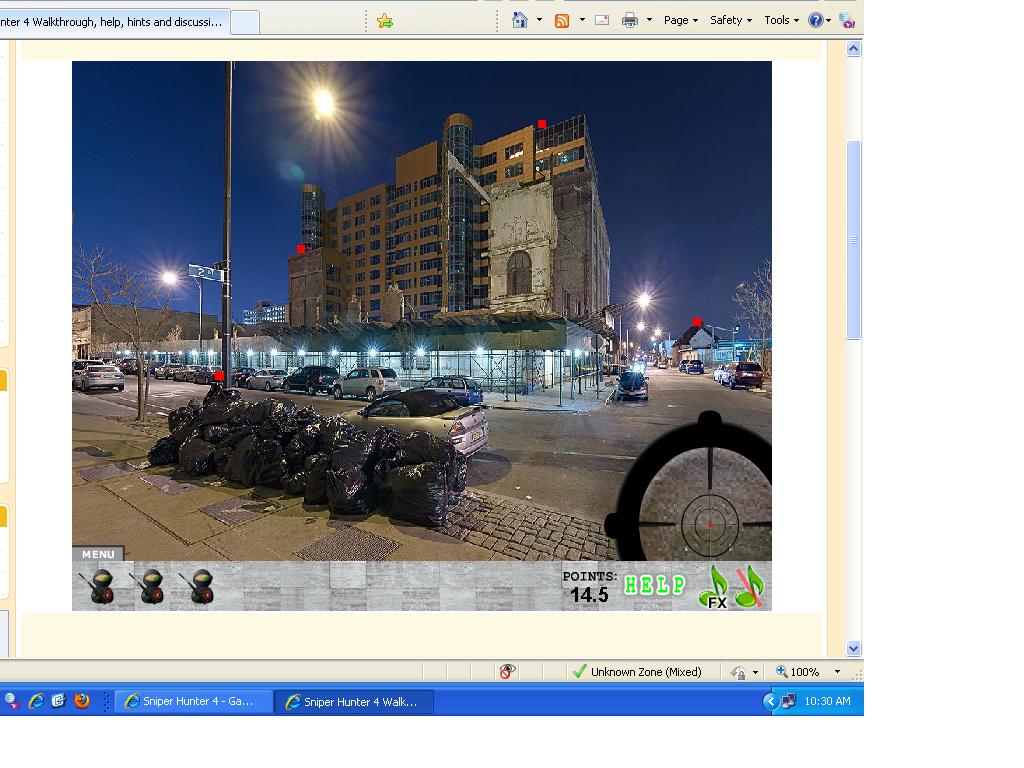
Task: Click the Print icon in toolbar
Action: (630, 20)
